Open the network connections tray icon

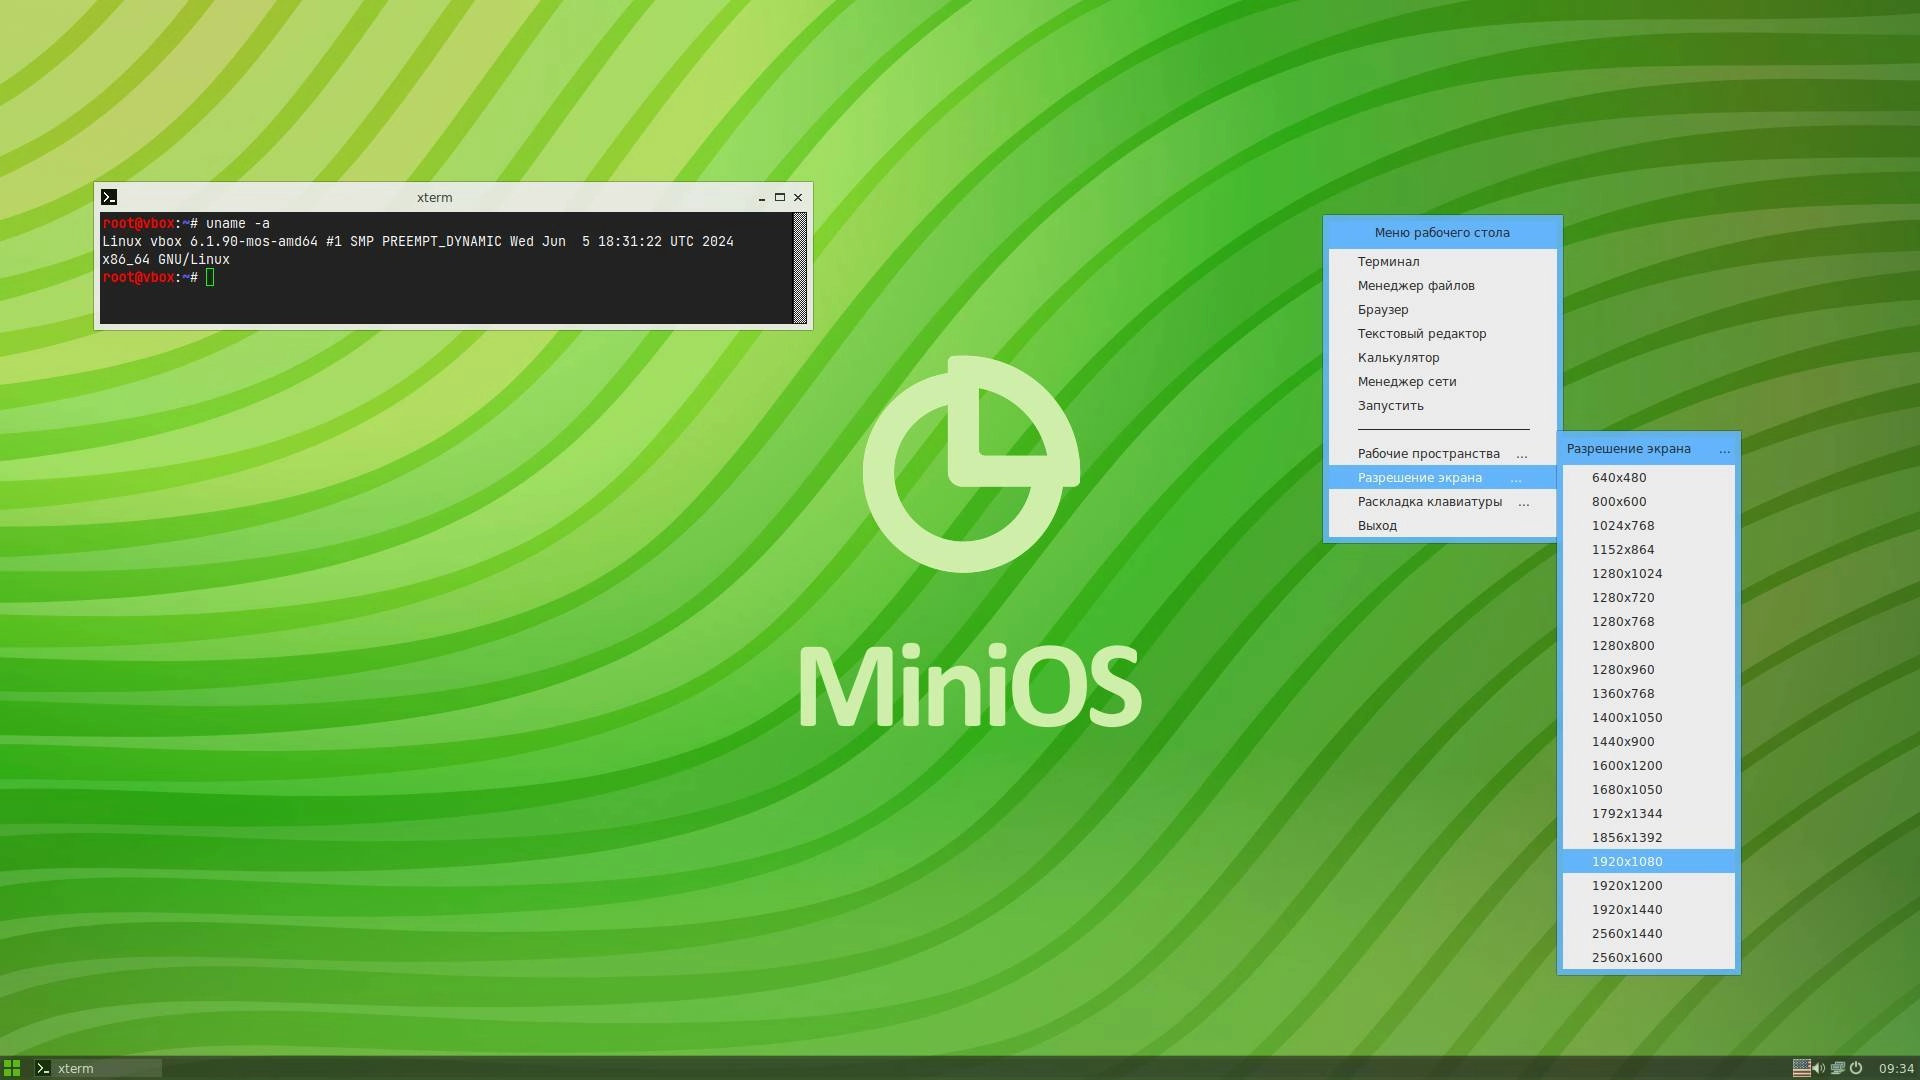tap(1837, 1068)
